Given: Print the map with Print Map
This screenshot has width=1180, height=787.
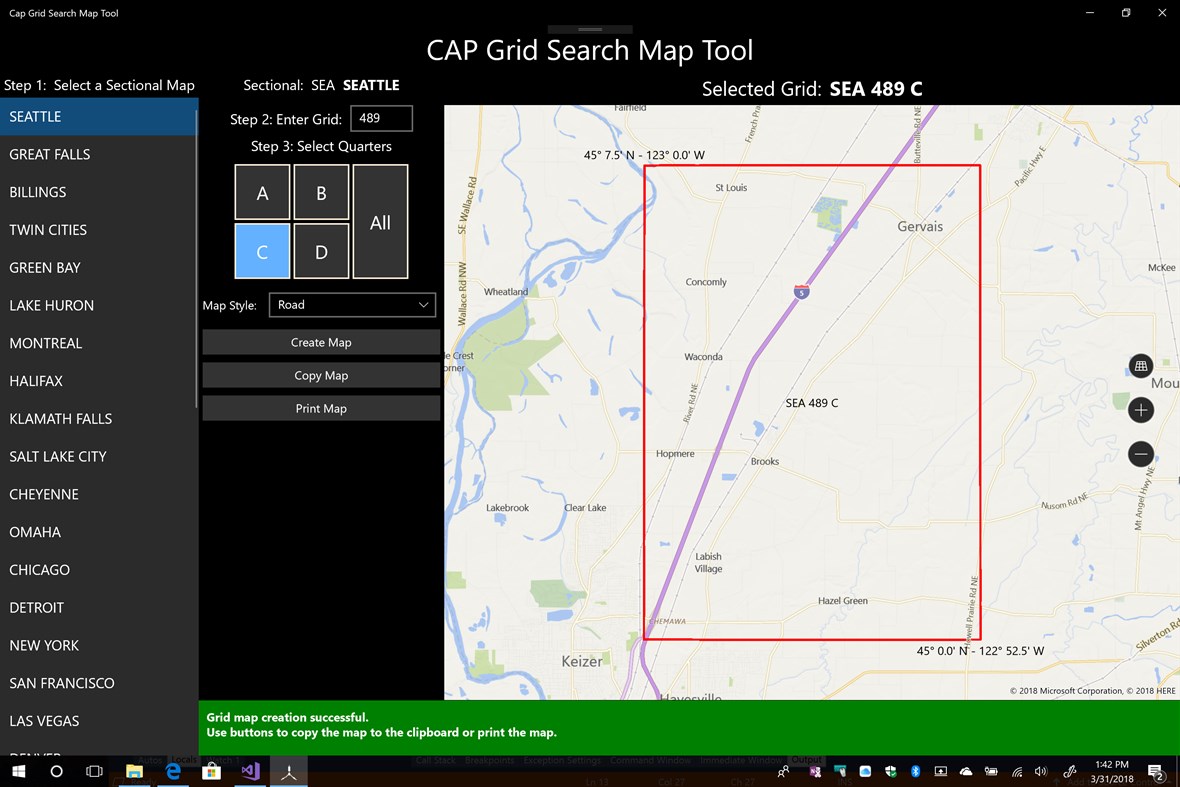Looking at the screenshot, I should click(321, 408).
